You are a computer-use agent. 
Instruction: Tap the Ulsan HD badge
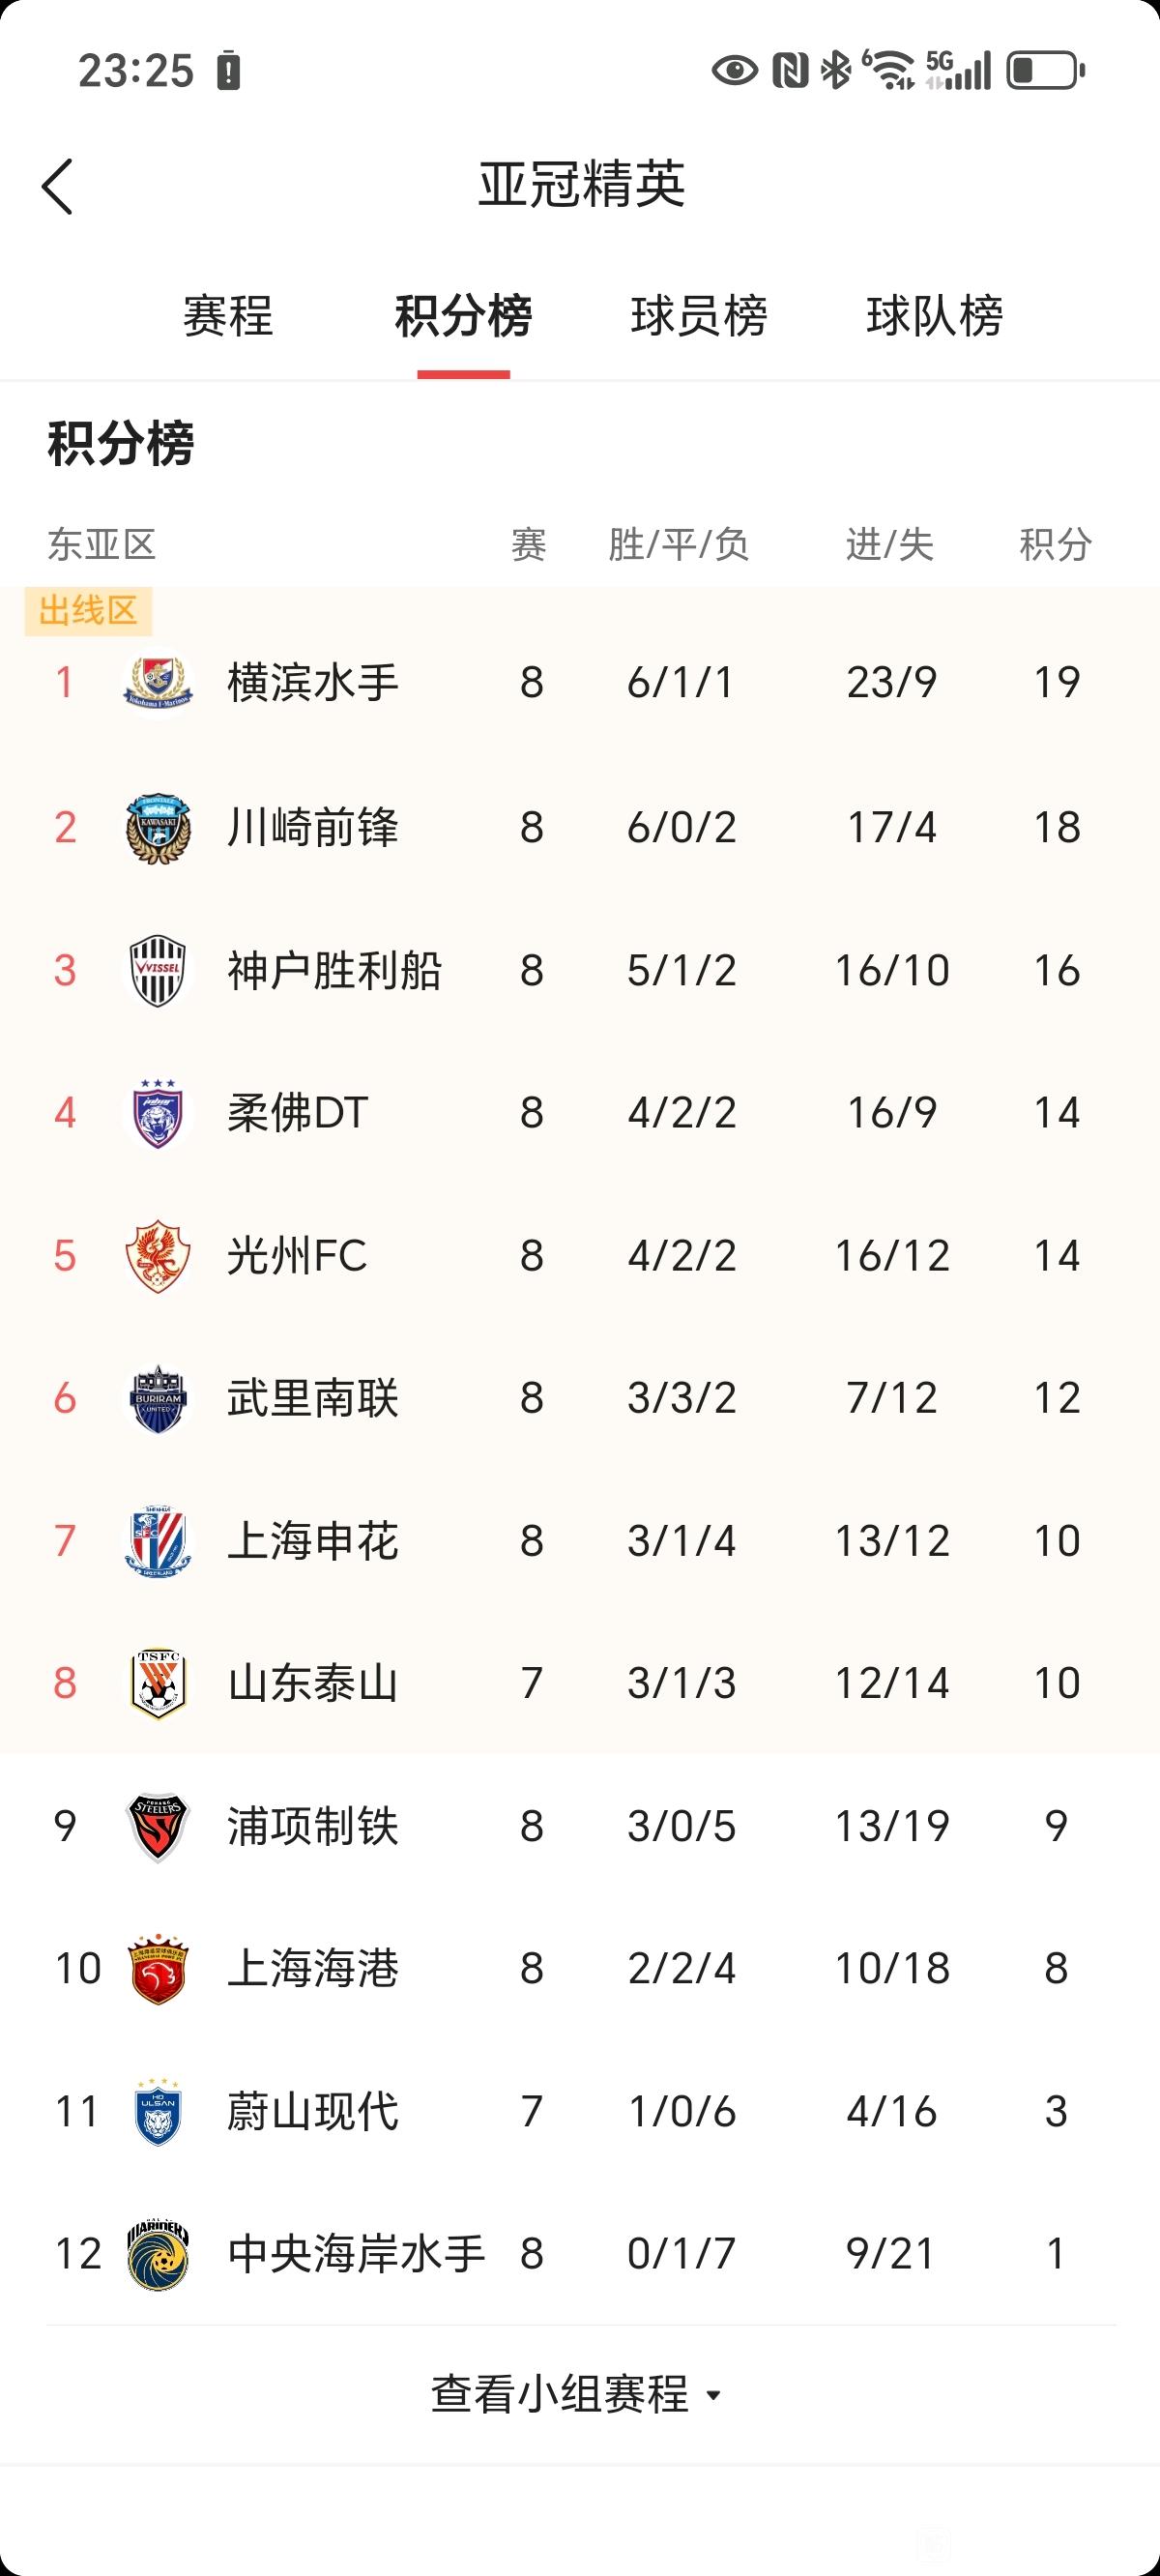point(158,2112)
